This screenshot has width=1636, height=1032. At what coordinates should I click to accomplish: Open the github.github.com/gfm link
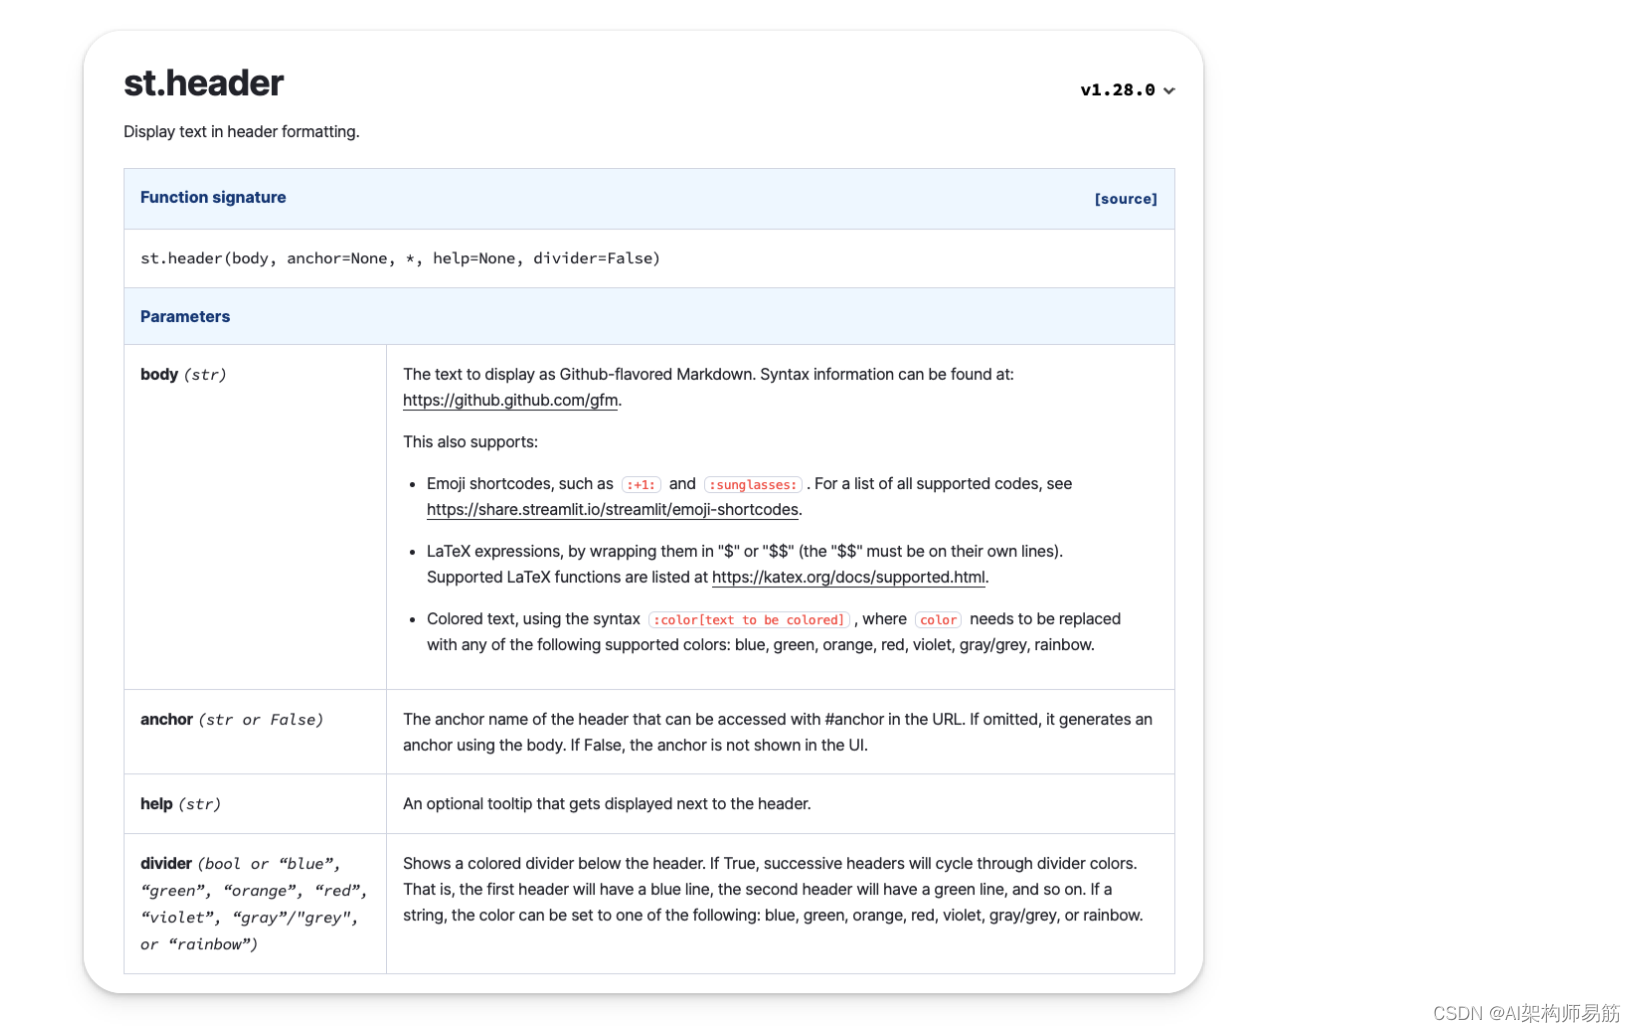[510, 400]
